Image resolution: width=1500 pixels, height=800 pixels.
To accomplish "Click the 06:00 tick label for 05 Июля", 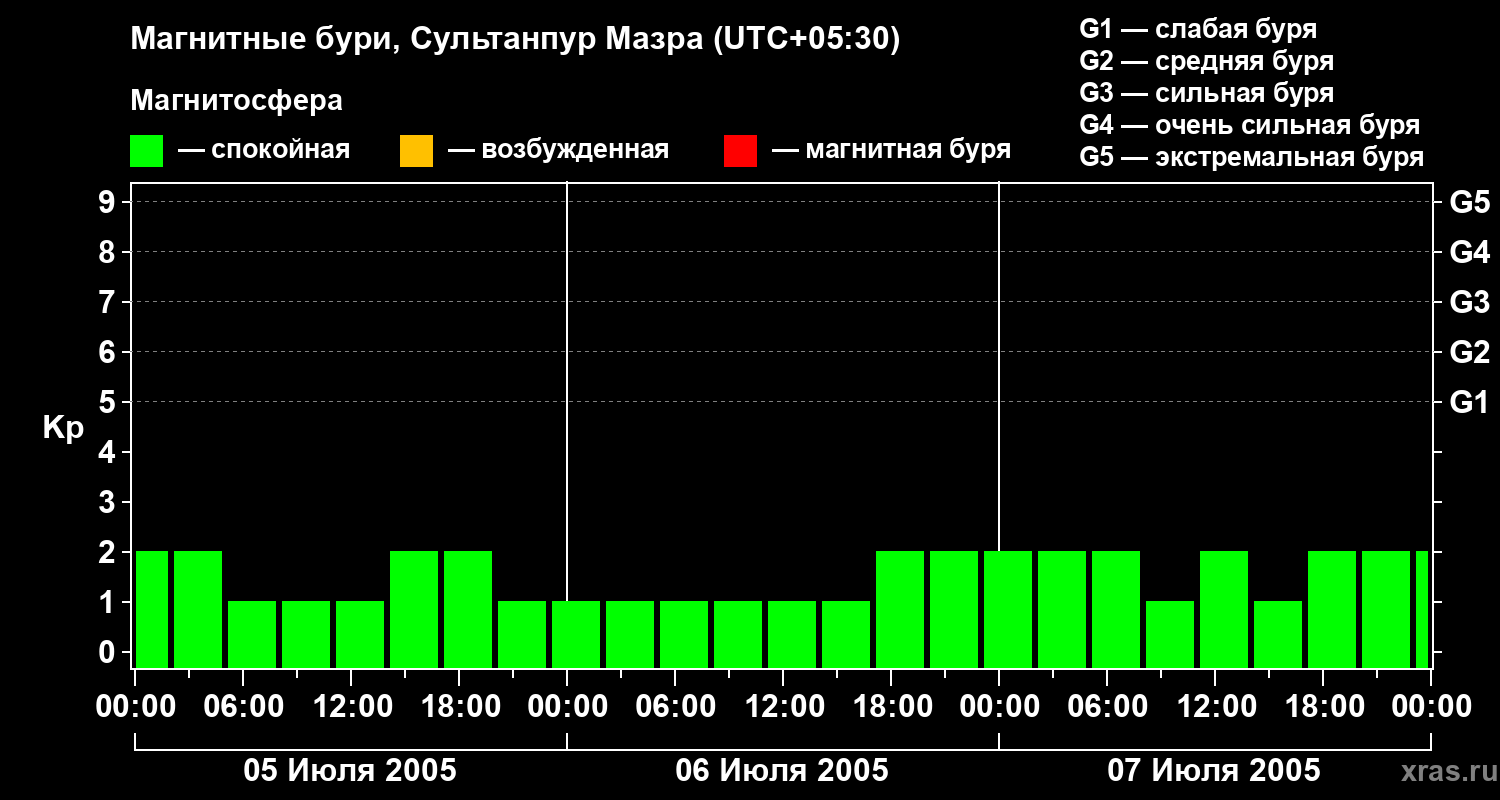I will point(243,707).
